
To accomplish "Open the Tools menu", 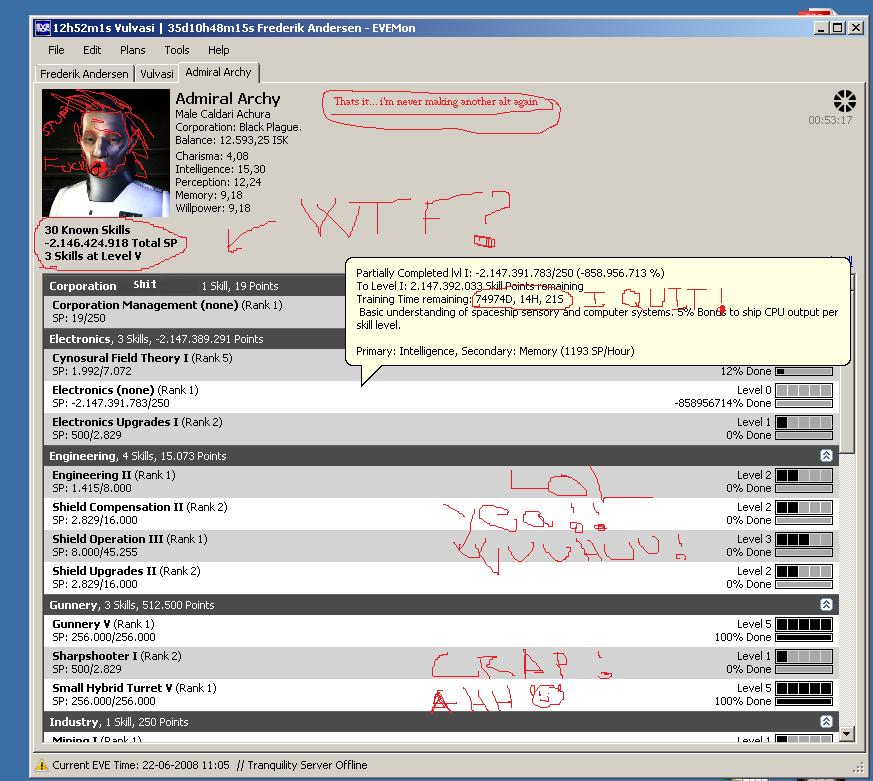I will pos(176,50).
